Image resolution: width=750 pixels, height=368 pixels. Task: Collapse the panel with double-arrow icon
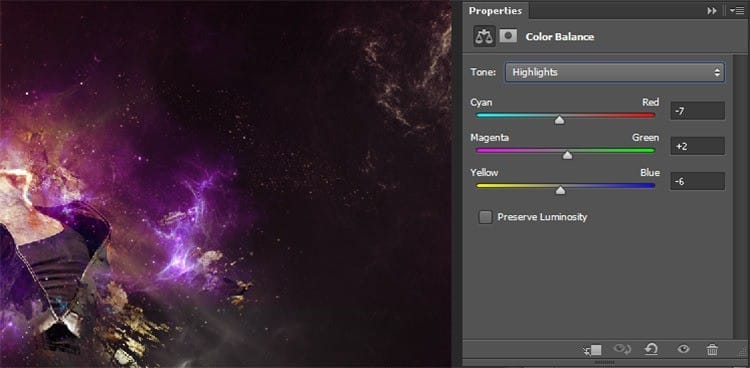point(712,11)
